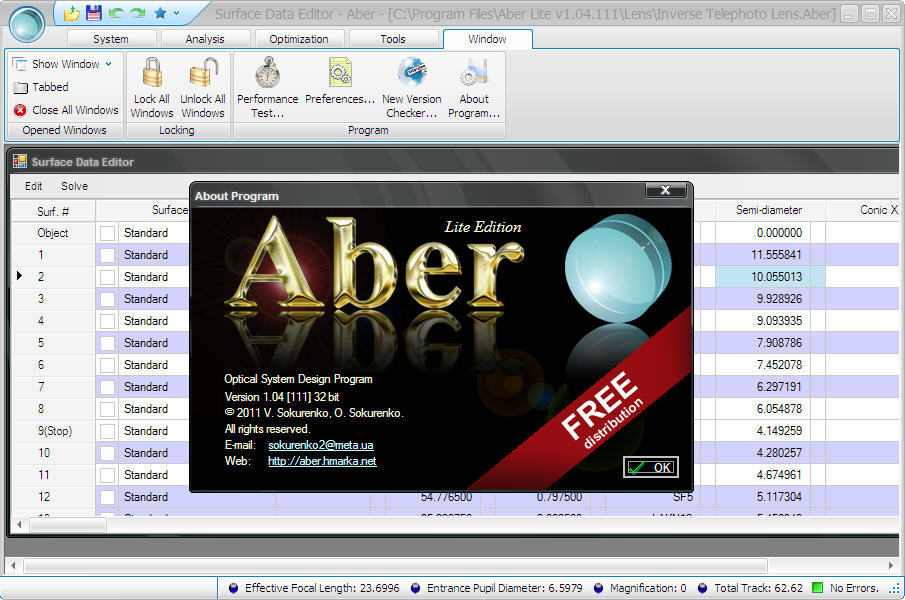The image size is (905, 600).
Task: Click the Surface Data Editor window icon
Action: tap(20, 162)
